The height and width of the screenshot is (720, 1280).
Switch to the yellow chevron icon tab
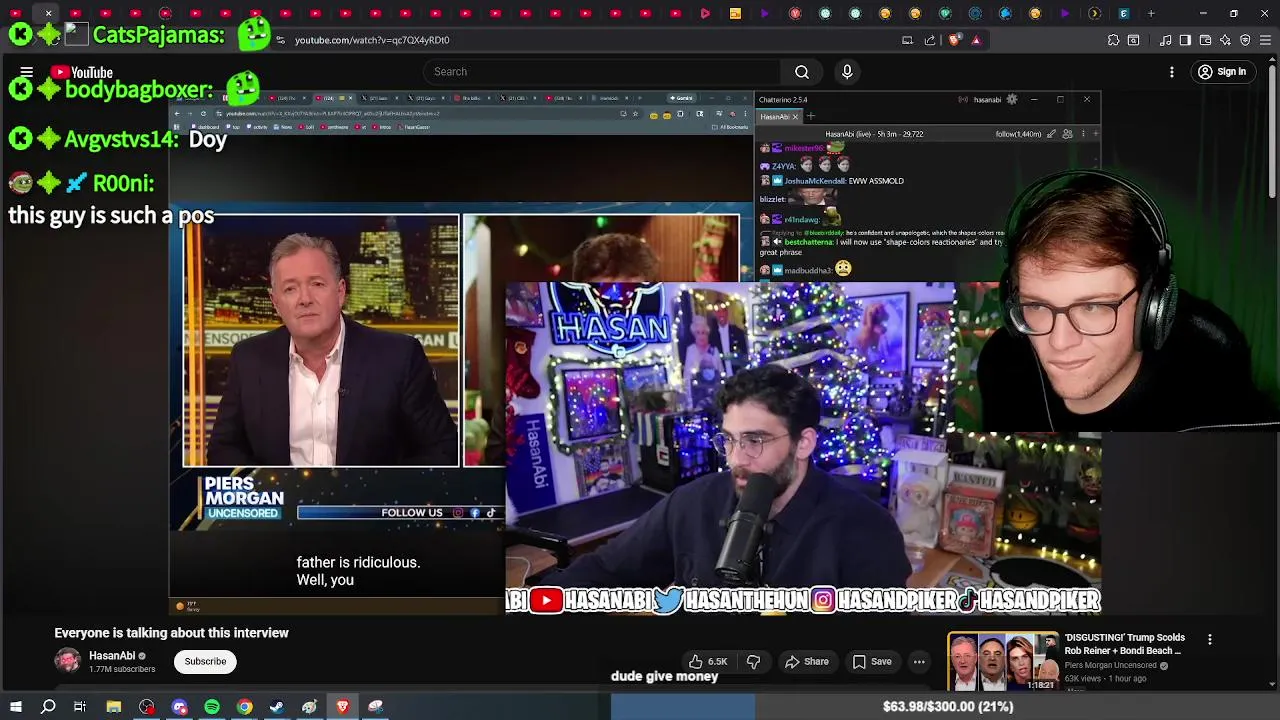tap(1094, 14)
